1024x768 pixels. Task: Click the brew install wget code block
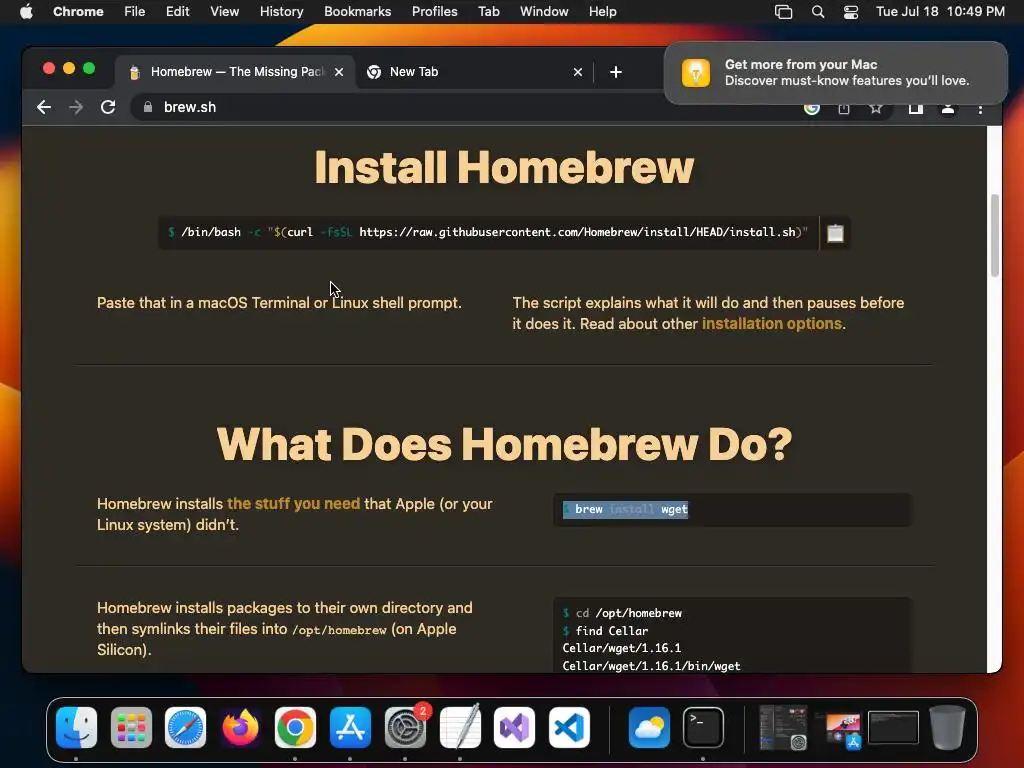coord(732,509)
